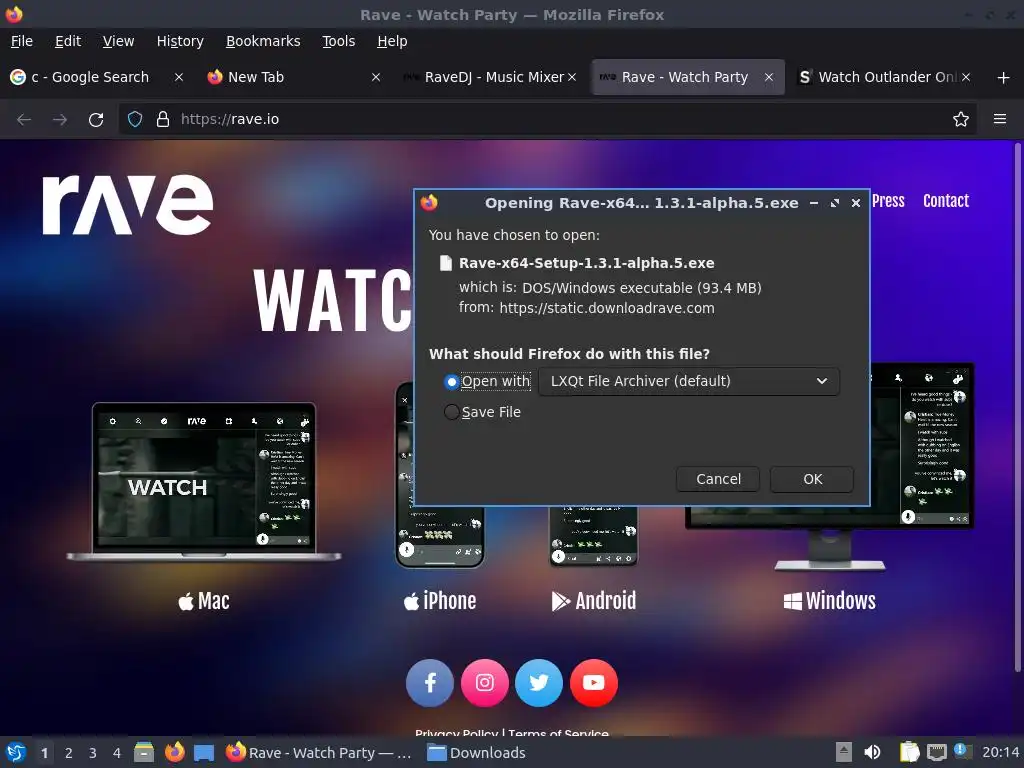Switch to virtual desktop 4
The height and width of the screenshot is (768, 1024).
point(117,753)
